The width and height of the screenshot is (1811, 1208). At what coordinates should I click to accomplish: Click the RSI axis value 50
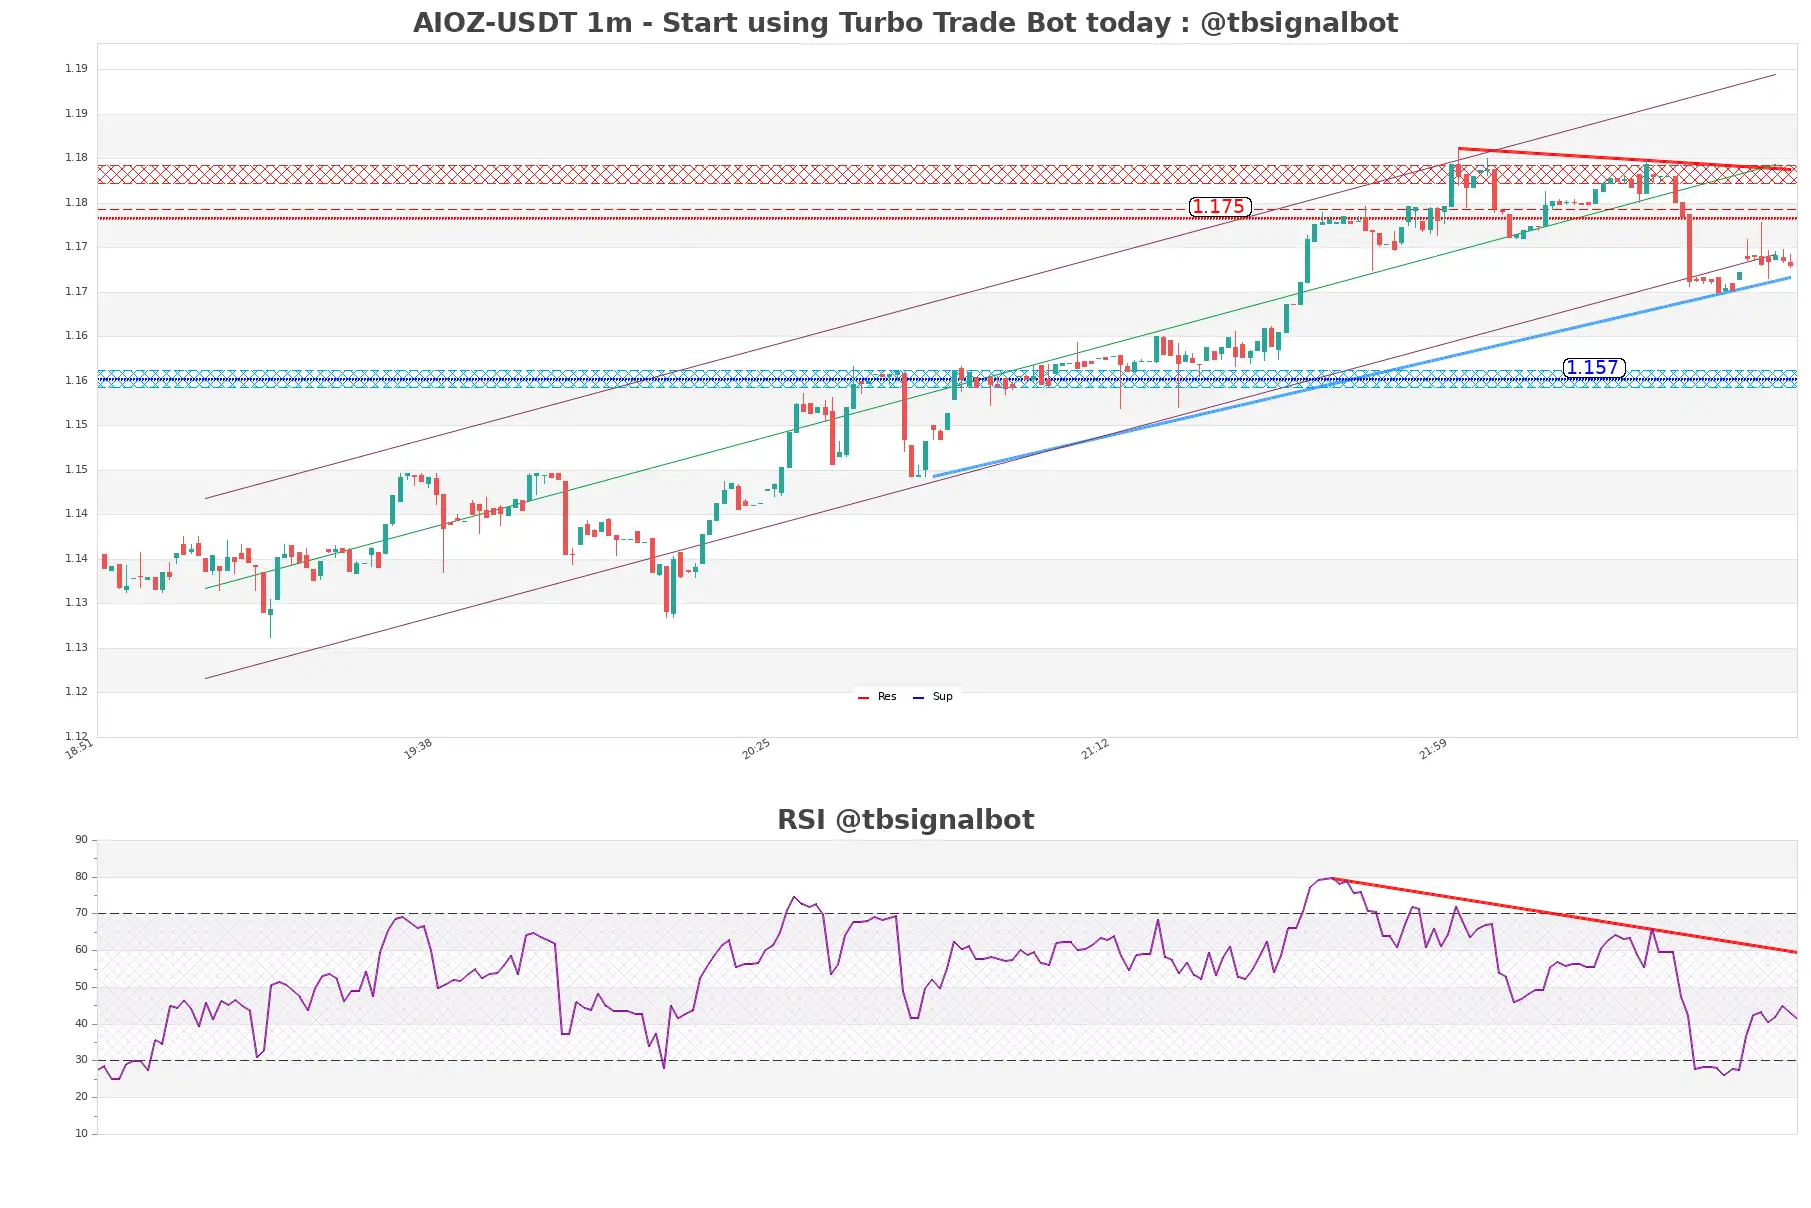pos(81,987)
